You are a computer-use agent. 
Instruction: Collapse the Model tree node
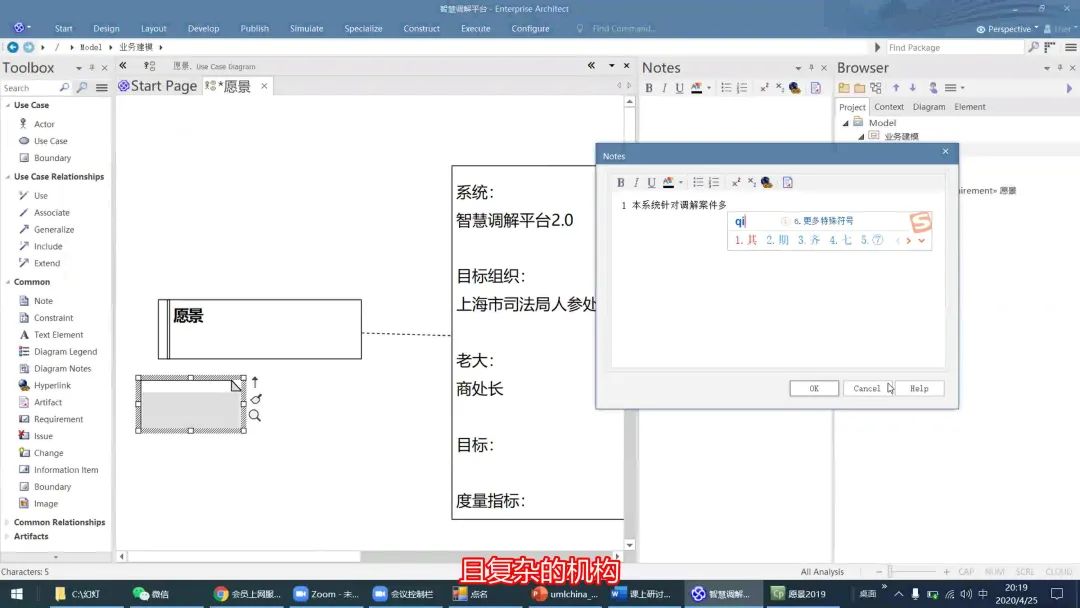[845, 123]
